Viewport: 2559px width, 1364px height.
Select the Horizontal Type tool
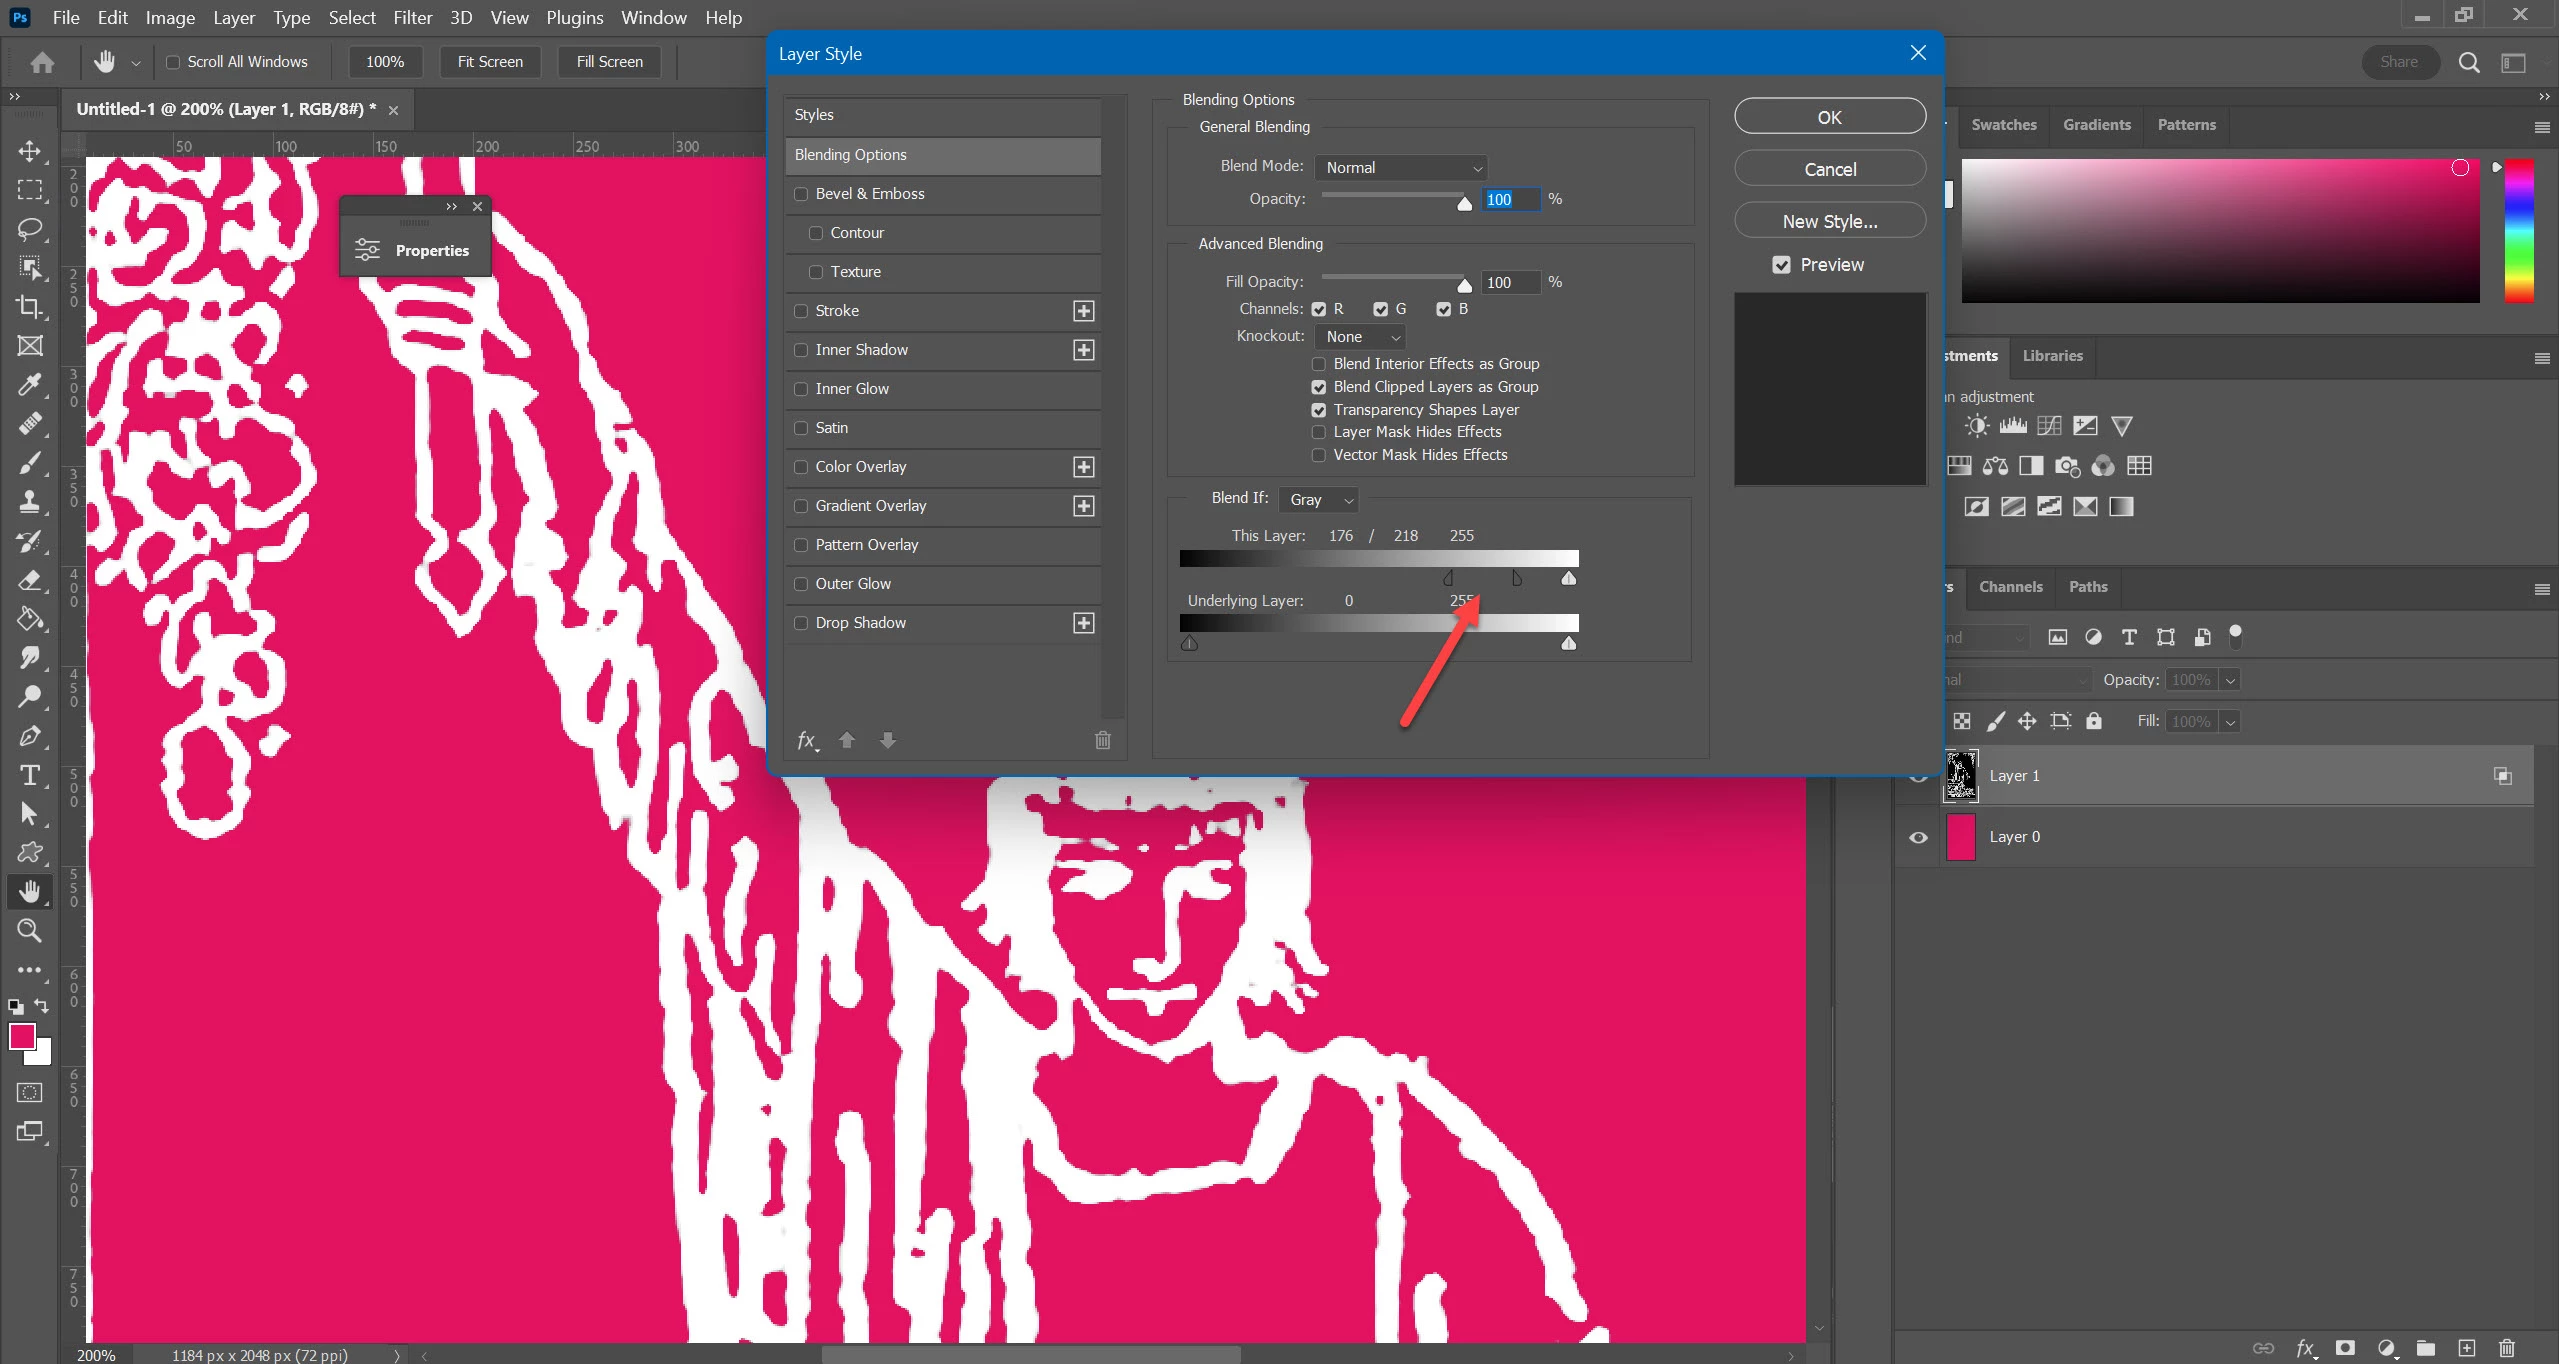tap(30, 775)
